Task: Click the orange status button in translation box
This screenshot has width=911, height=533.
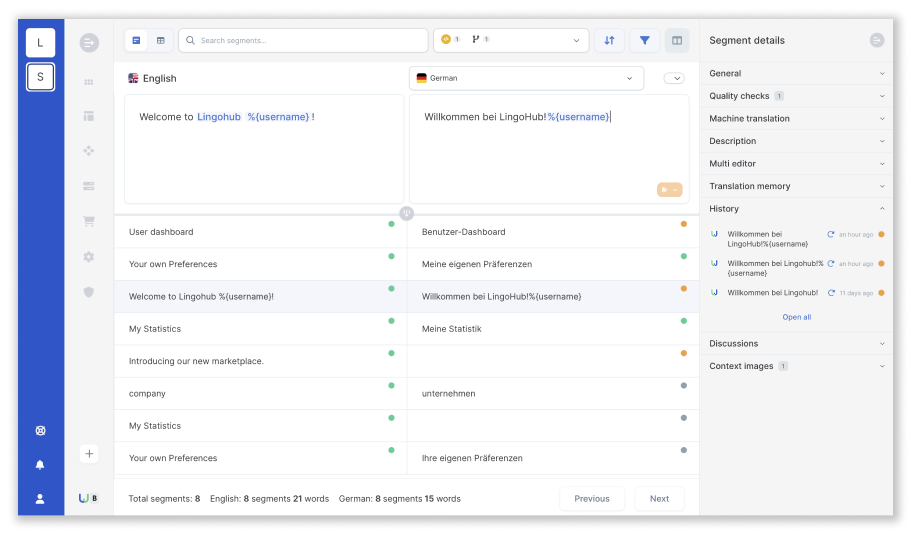Action: [669, 189]
